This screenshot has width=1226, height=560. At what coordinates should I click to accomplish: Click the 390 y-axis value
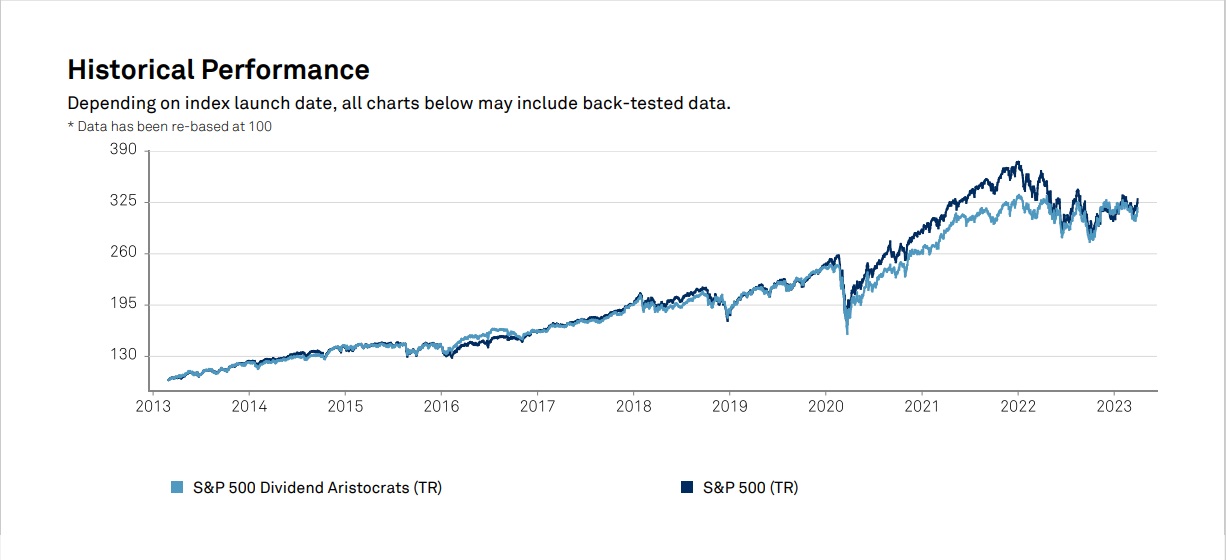click(x=122, y=150)
